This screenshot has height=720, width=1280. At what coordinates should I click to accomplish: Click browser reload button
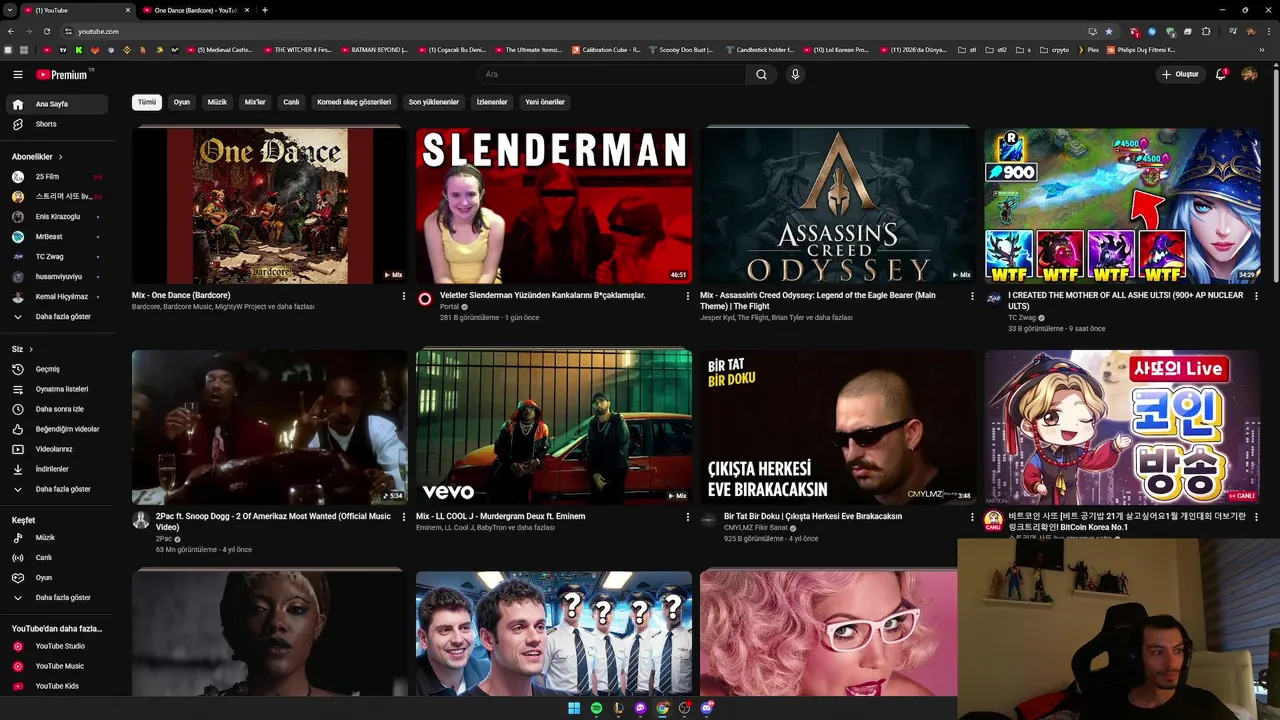(x=46, y=31)
